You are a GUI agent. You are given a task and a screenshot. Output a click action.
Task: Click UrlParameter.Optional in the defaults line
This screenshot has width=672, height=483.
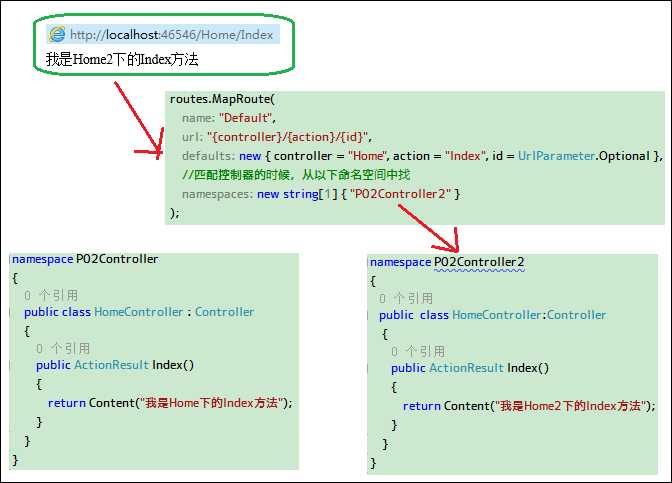[x=584, y=156]
